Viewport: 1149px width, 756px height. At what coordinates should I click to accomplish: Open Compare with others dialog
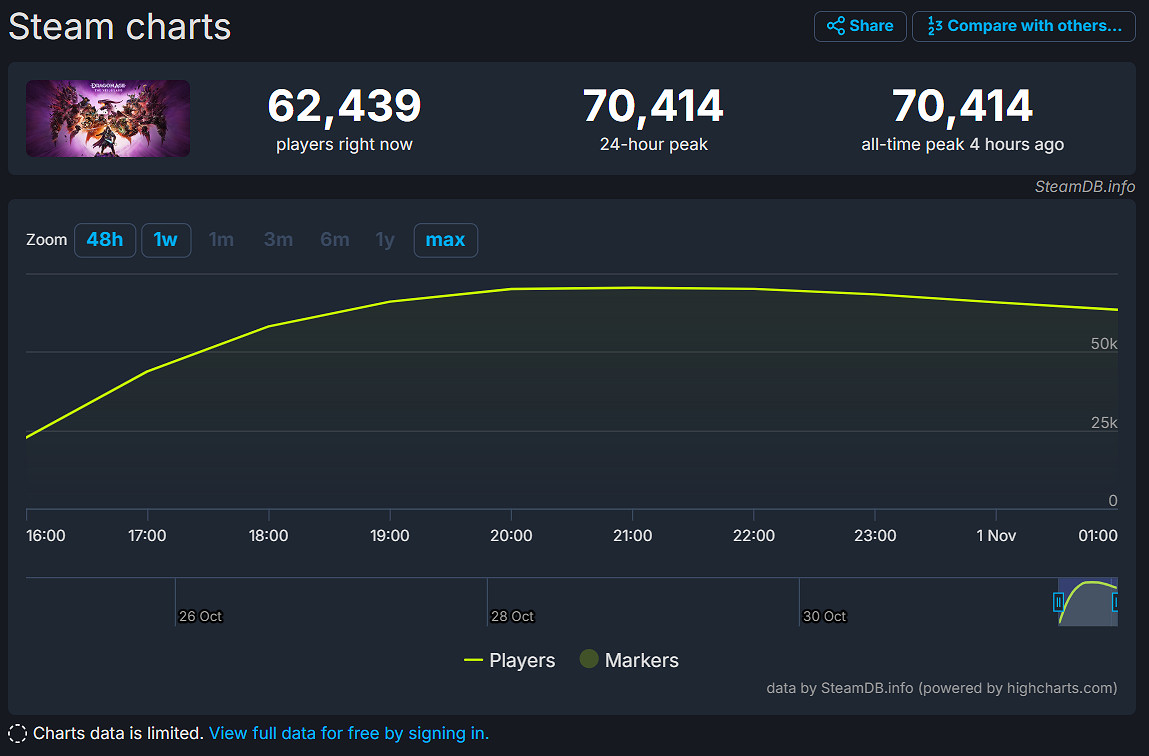[x=1023, y=26]
